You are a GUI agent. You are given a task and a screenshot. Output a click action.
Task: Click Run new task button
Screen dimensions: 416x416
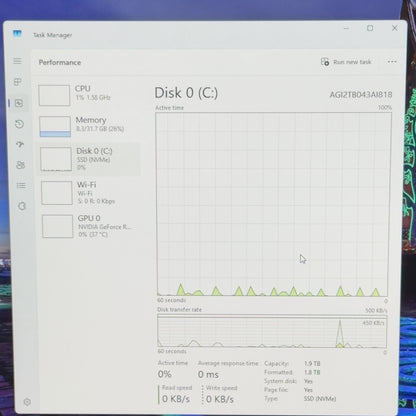346,62
